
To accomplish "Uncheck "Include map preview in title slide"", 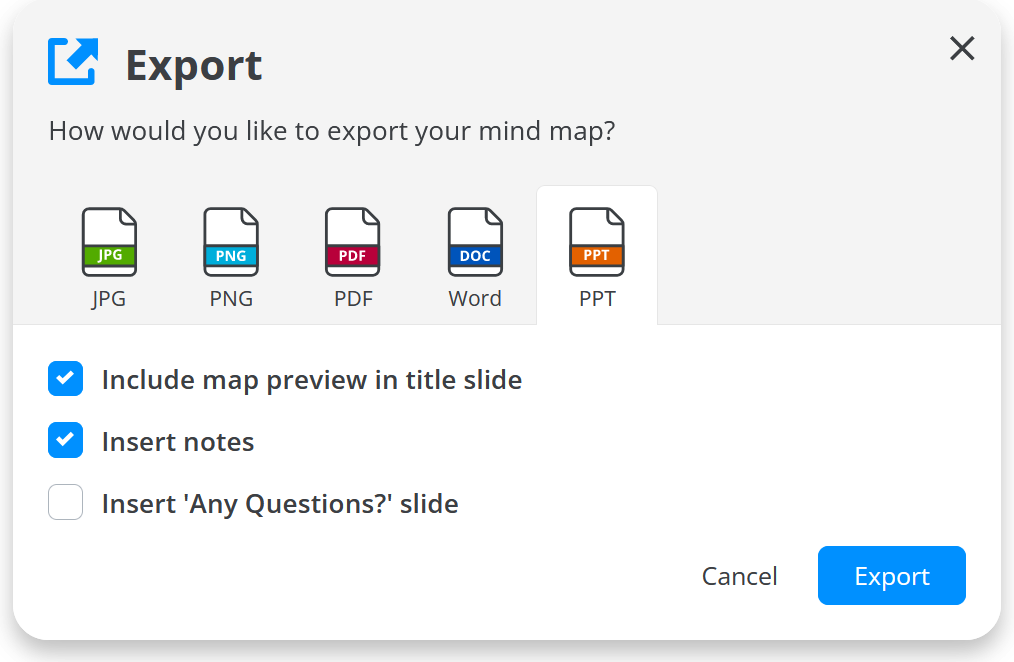I will [x=65, y=379].
